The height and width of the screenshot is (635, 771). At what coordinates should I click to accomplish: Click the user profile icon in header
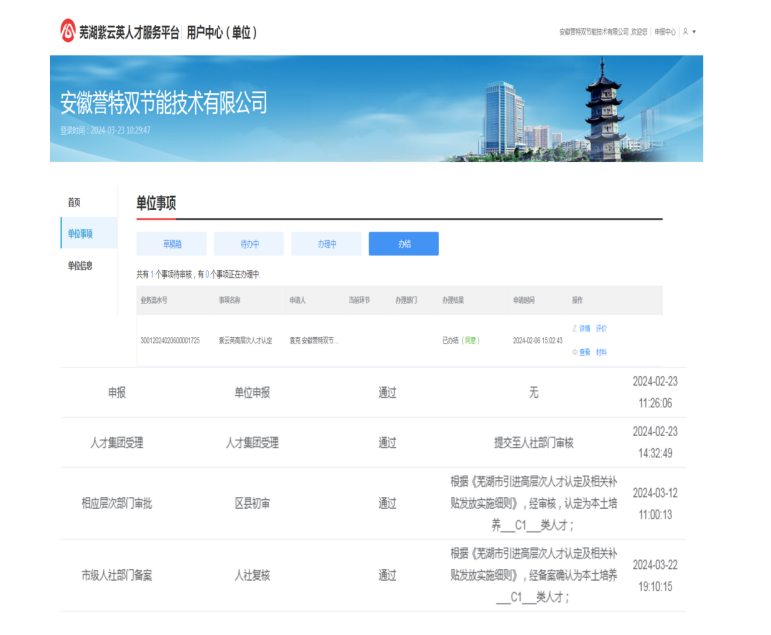click(x=685, y=32)
